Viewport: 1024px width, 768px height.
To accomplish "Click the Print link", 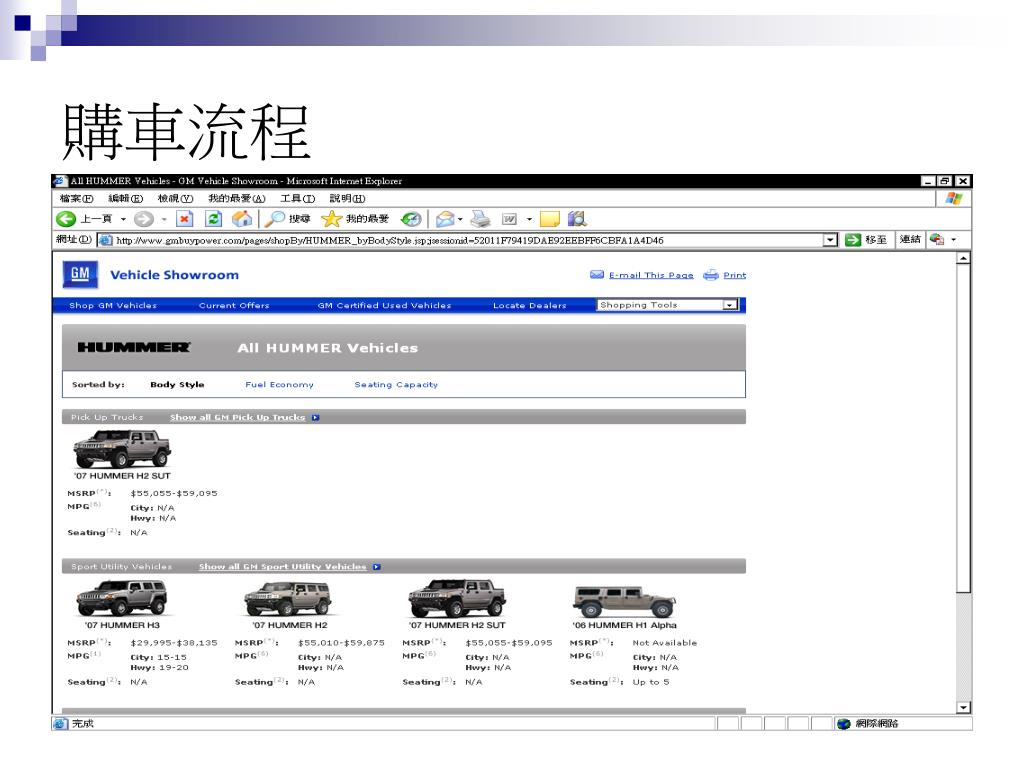I will [735, 275].
